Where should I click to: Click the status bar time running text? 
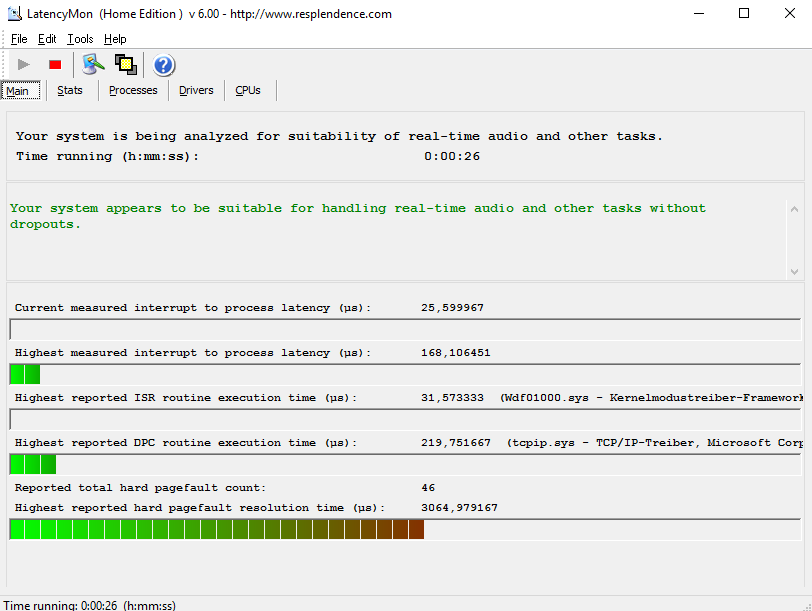point(90,605)
